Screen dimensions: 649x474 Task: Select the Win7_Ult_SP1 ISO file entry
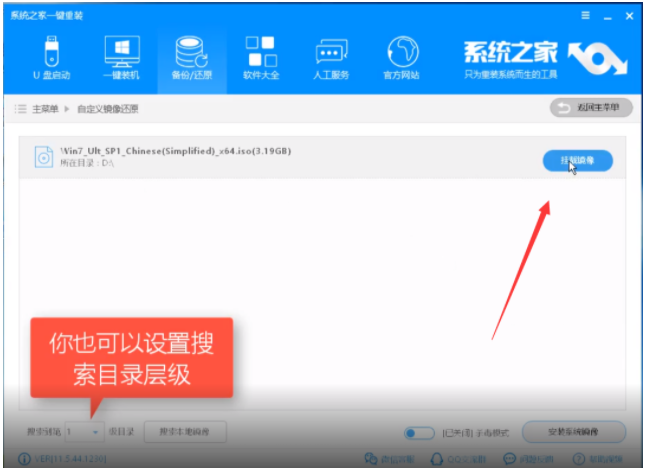point(174,151)
